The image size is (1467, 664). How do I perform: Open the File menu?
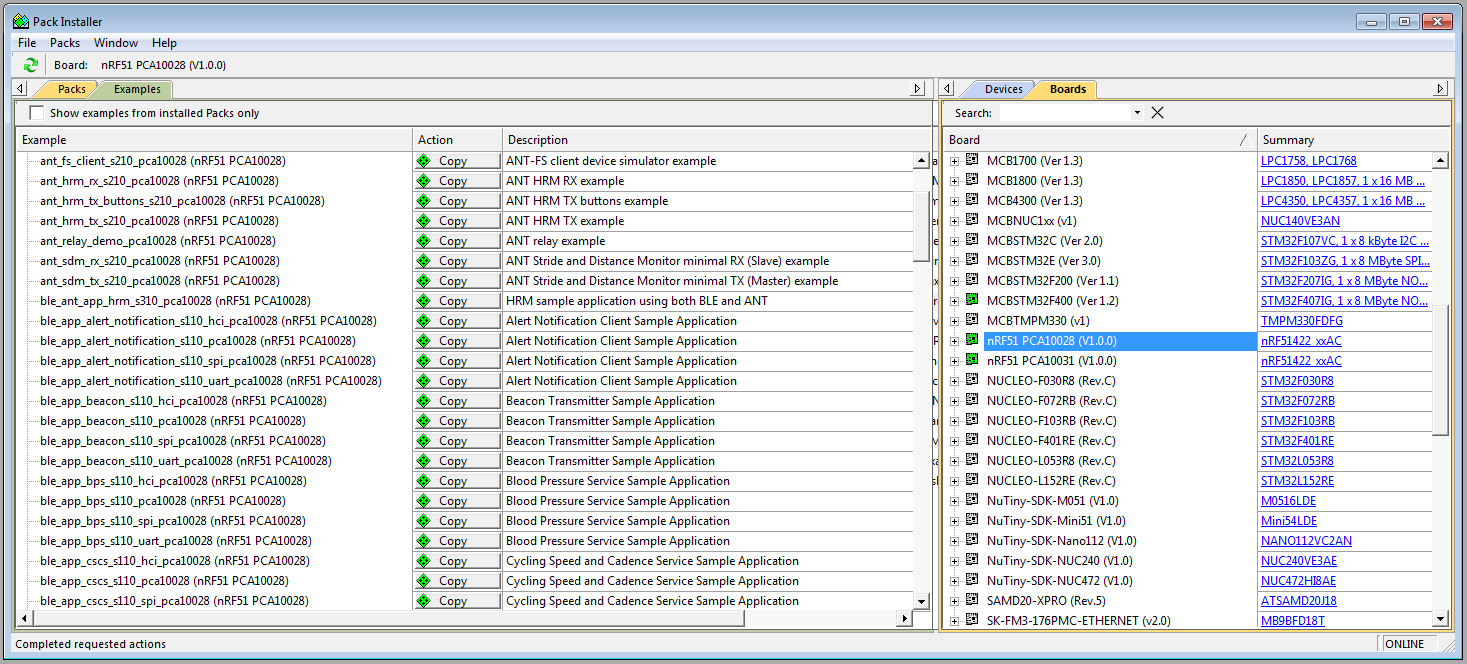27,43
